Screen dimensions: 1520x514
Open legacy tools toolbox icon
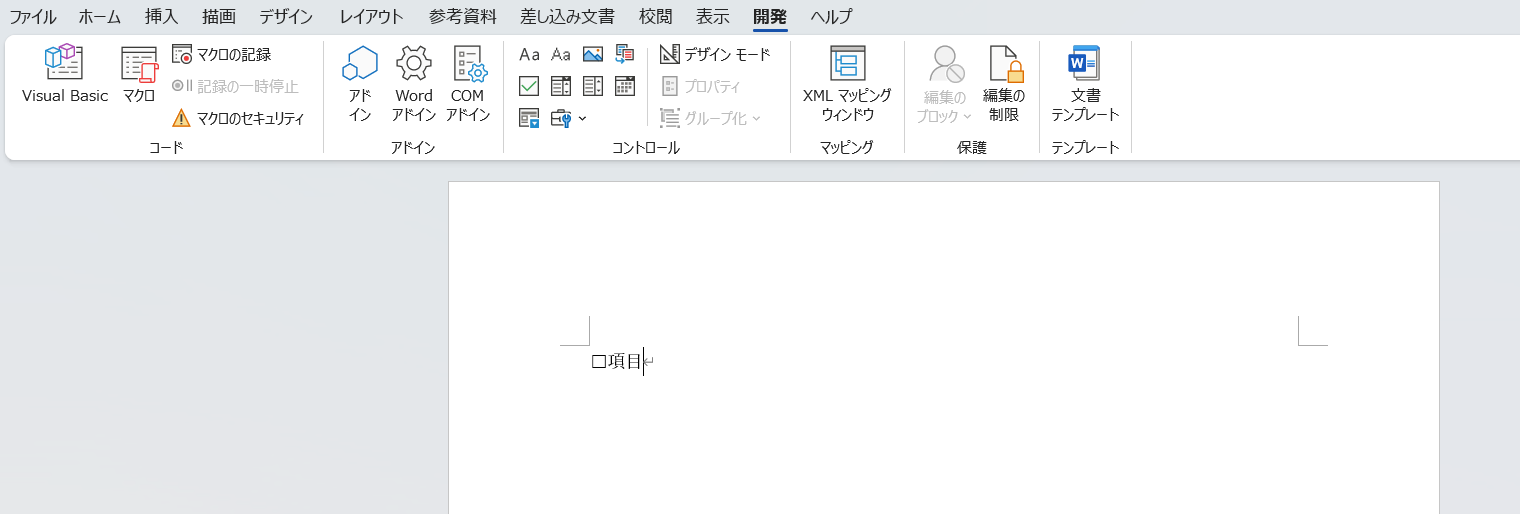coord(561,118)
